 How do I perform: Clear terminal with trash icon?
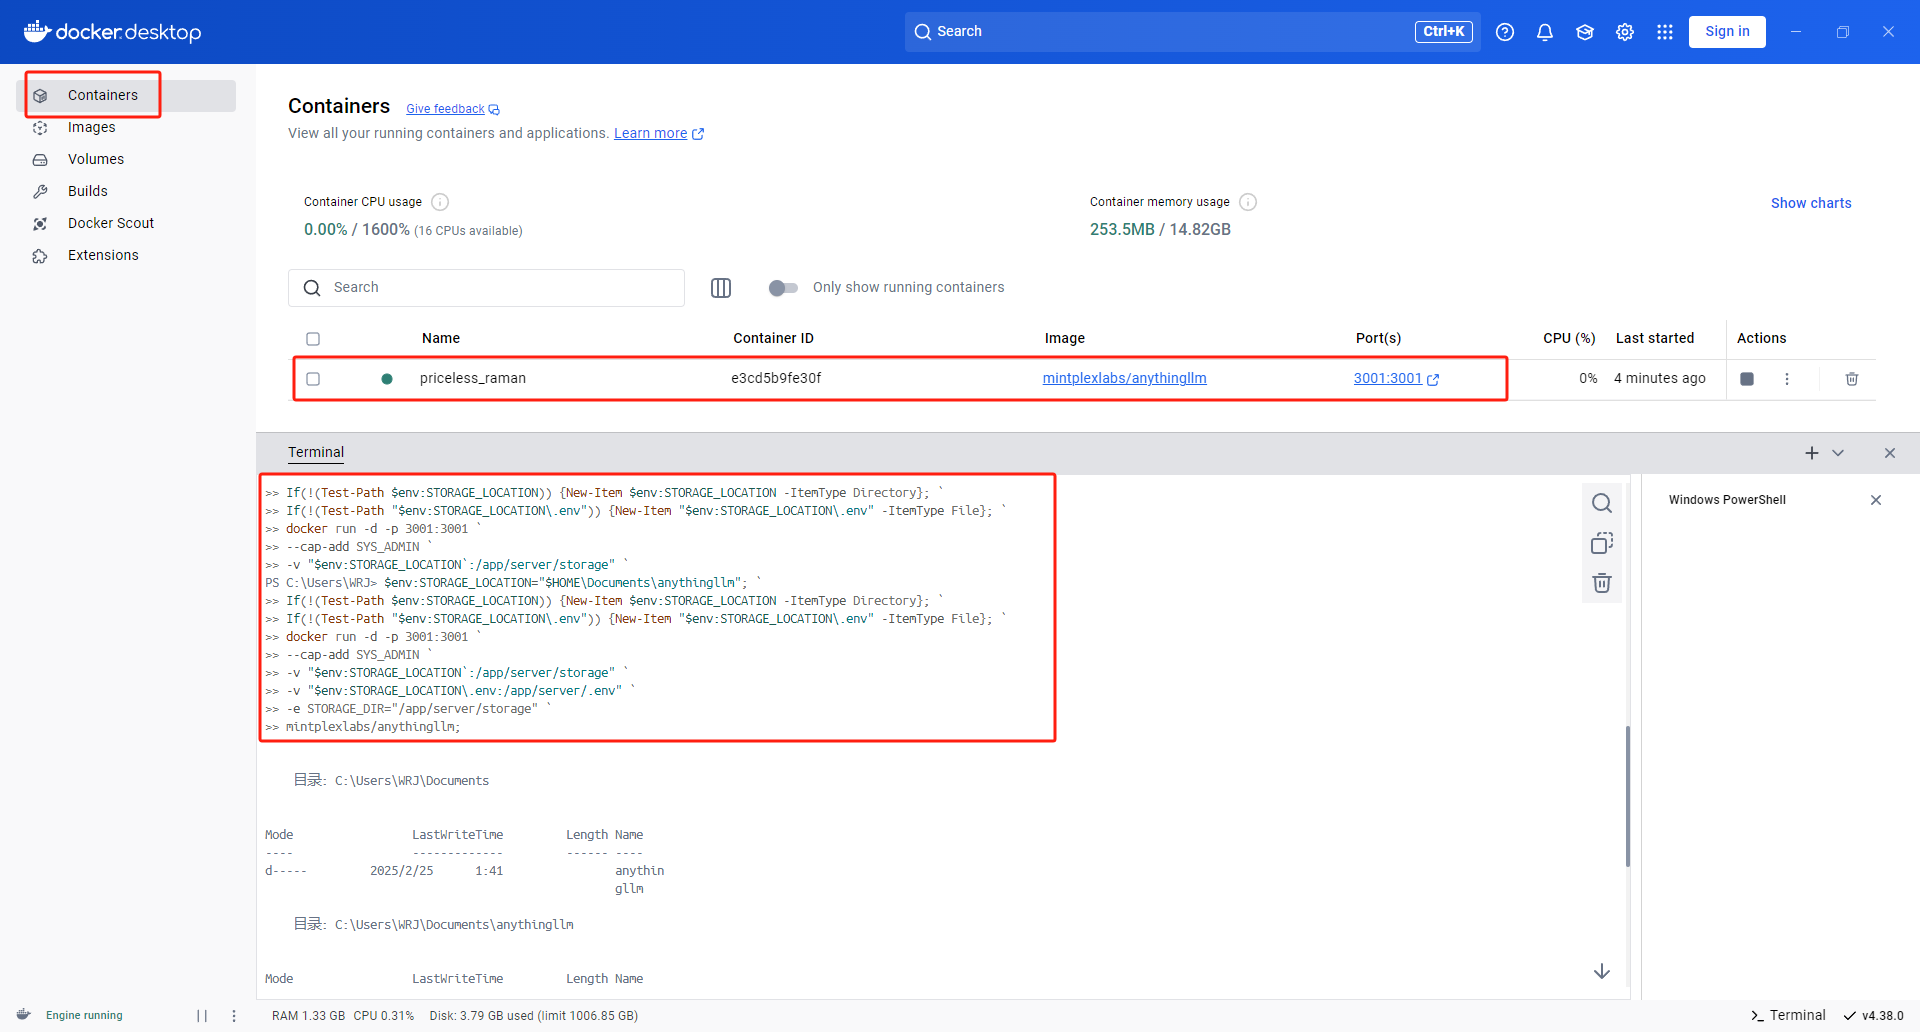tap(1602, 583)
